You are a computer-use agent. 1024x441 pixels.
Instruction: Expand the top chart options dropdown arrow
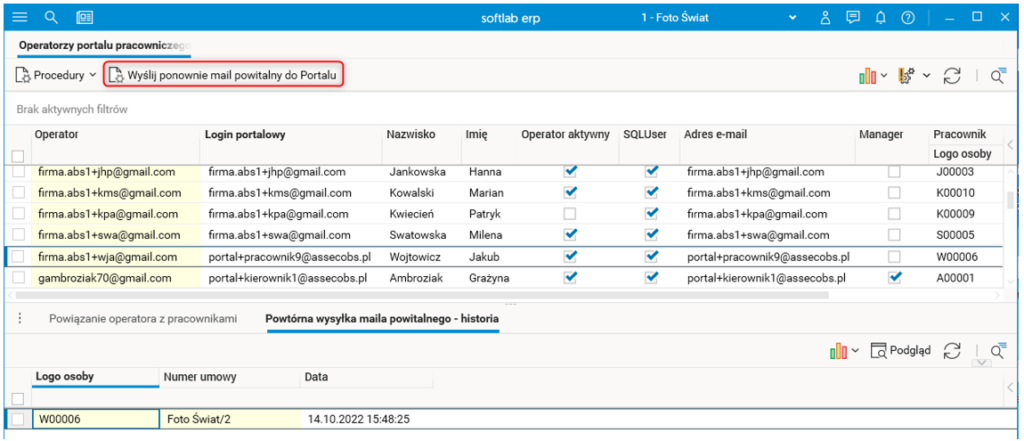click(884, 76)
